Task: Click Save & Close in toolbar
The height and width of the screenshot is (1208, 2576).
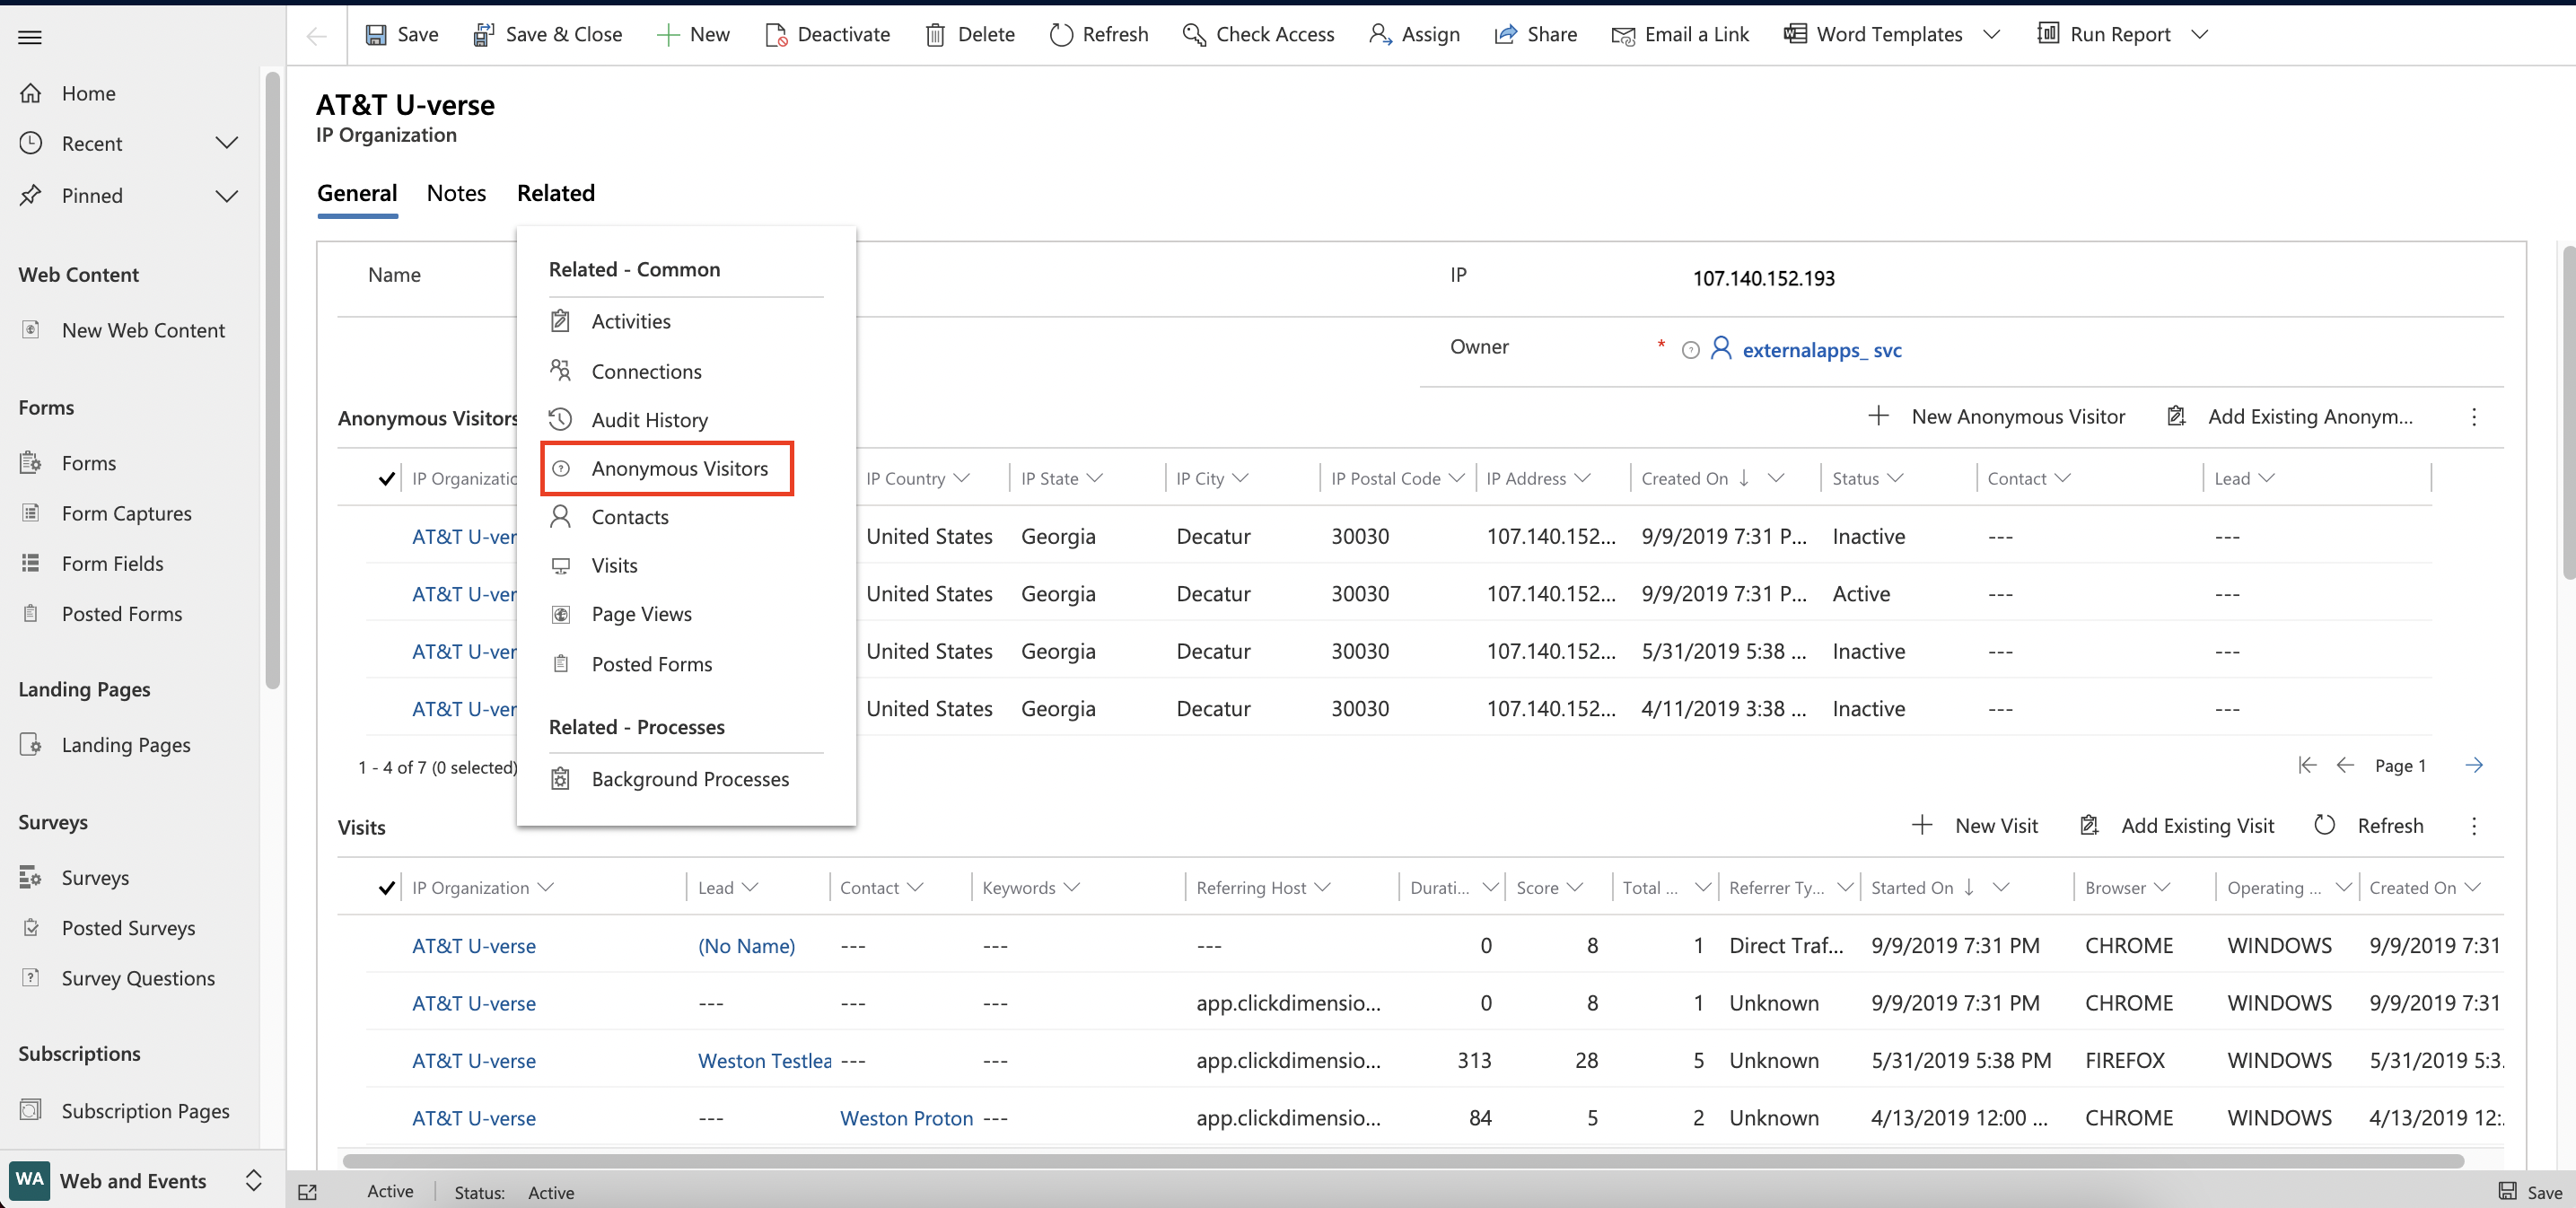Action: click(x=547, y=34)
